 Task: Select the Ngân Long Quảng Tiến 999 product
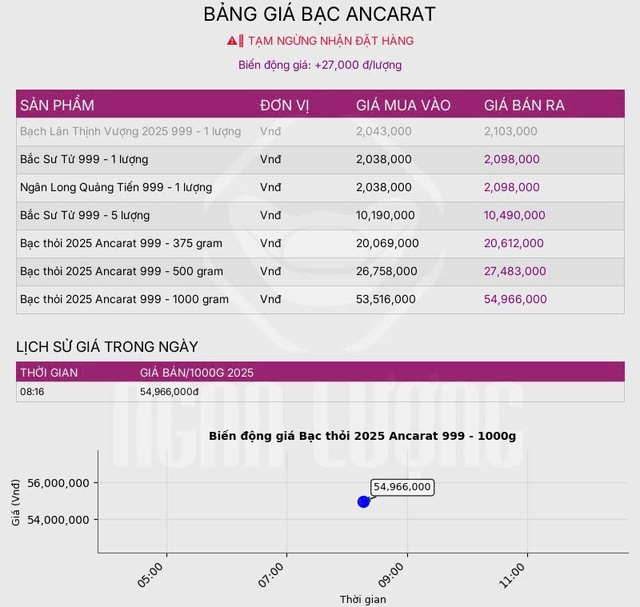[116, 187]
